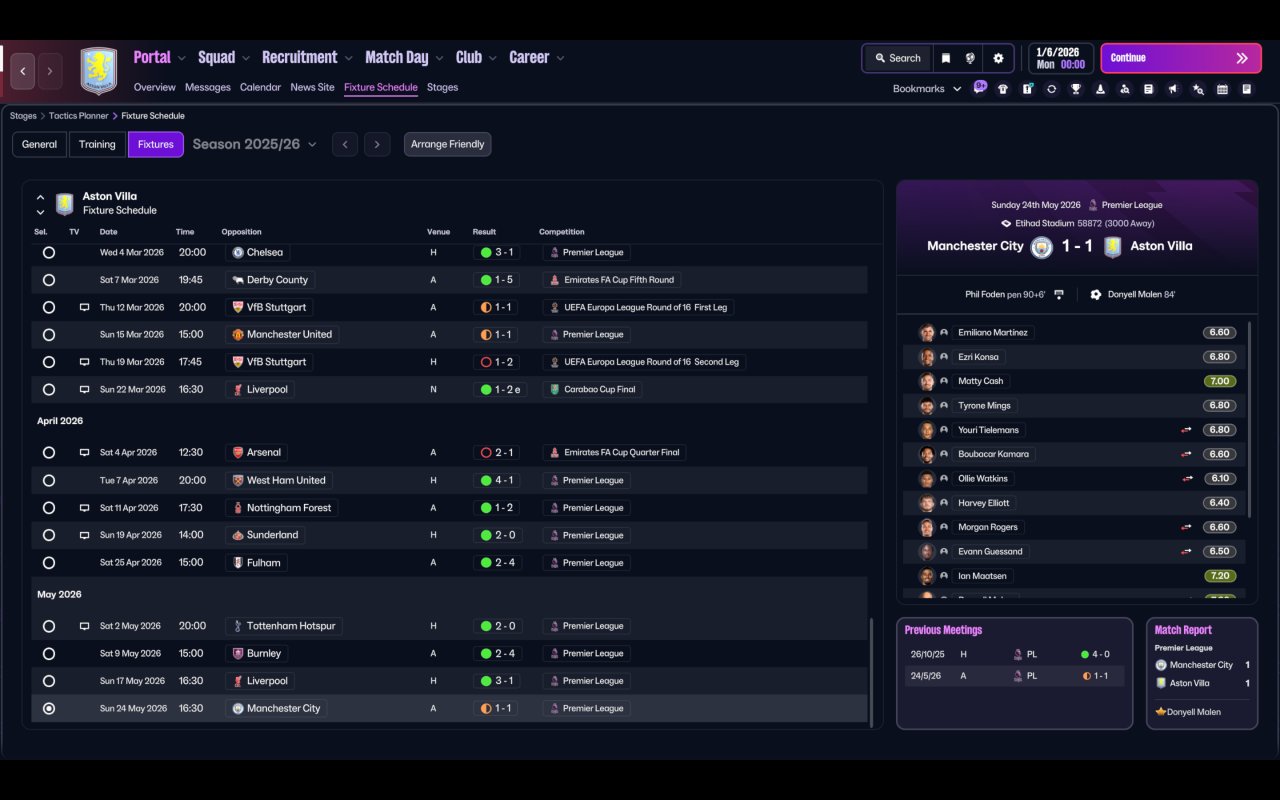The width and height of the screenshot is (1280, 800).
Task: Open the calendar grid bookmark icon
Action: [1222, 89]
